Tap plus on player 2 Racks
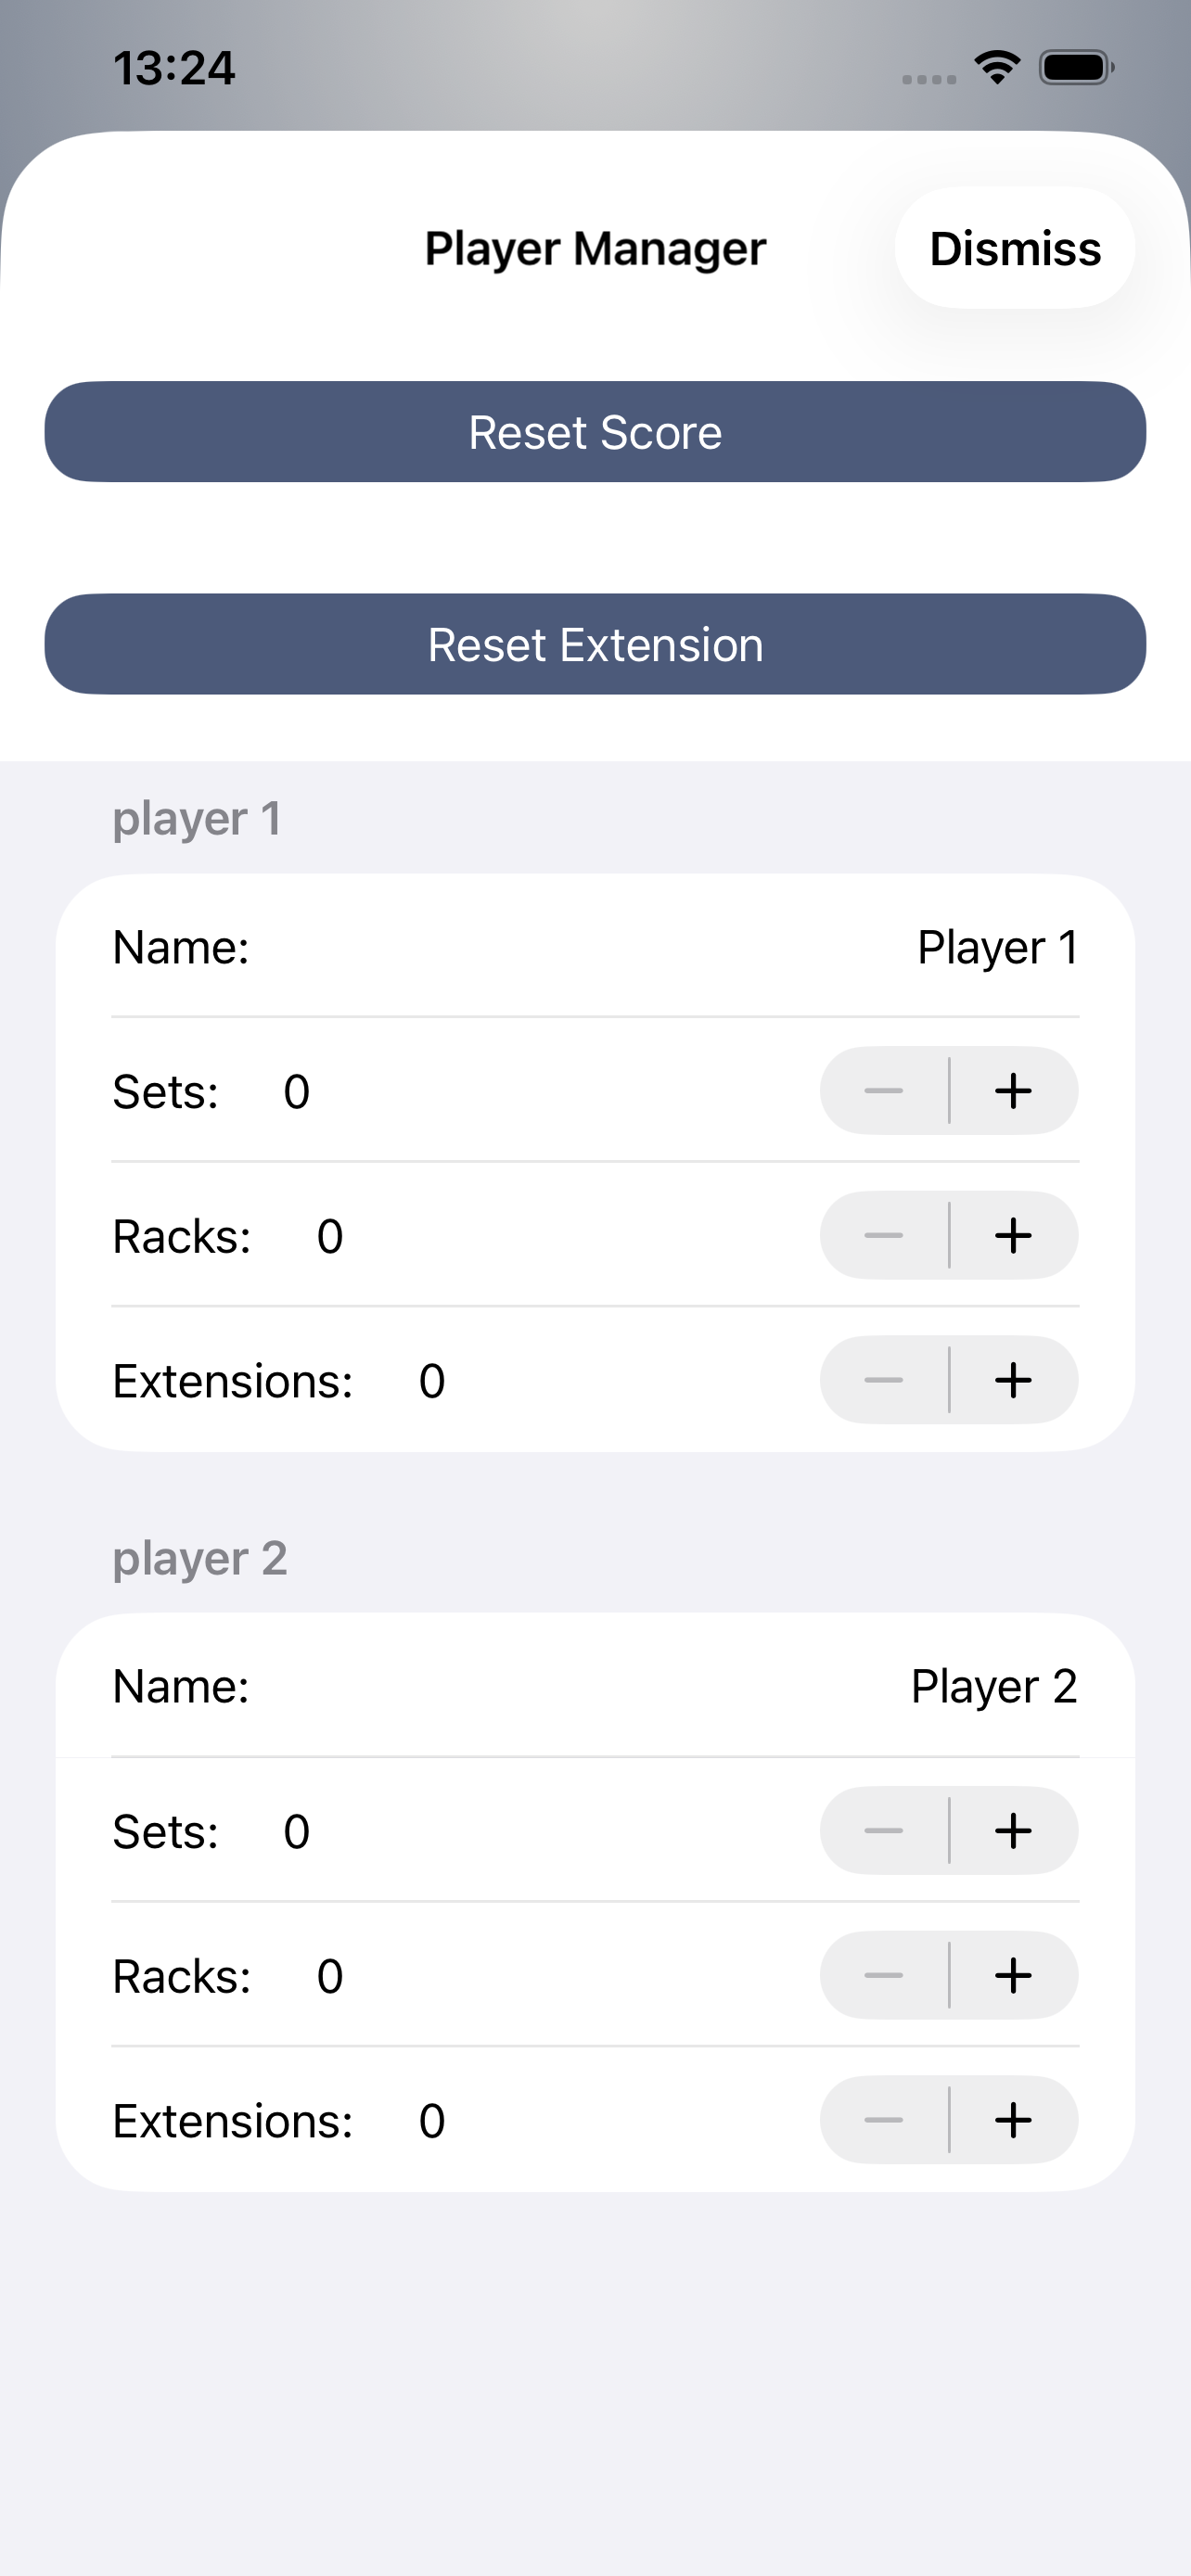1191x2576 pixels. (x=1013, y=1975)
